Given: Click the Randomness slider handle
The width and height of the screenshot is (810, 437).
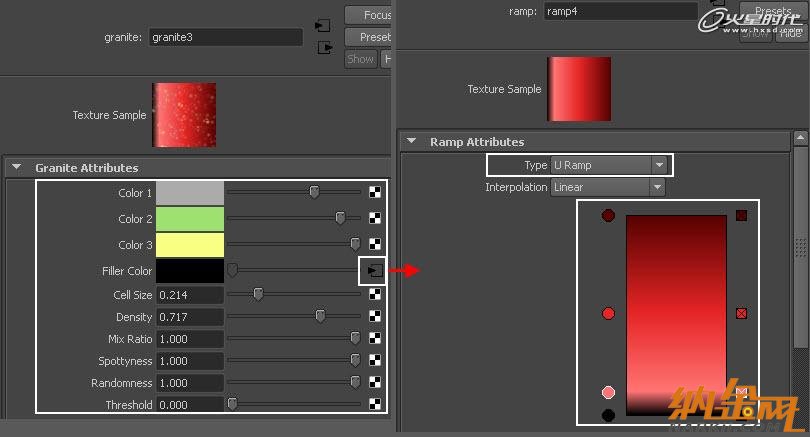Looking at the screenshot, I should [x=355, y=382].
